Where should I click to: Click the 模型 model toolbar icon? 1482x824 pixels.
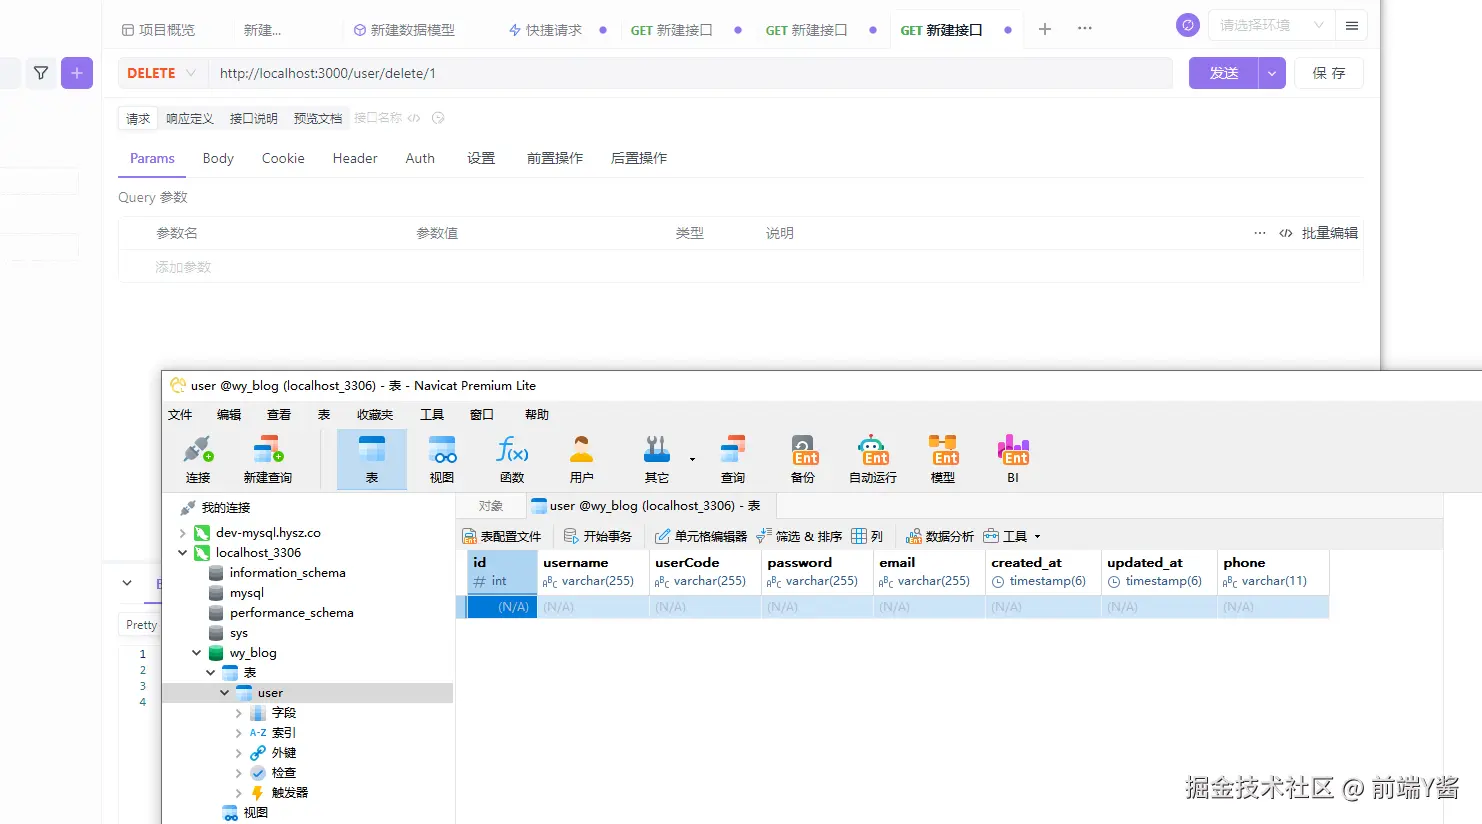[943, 459]
